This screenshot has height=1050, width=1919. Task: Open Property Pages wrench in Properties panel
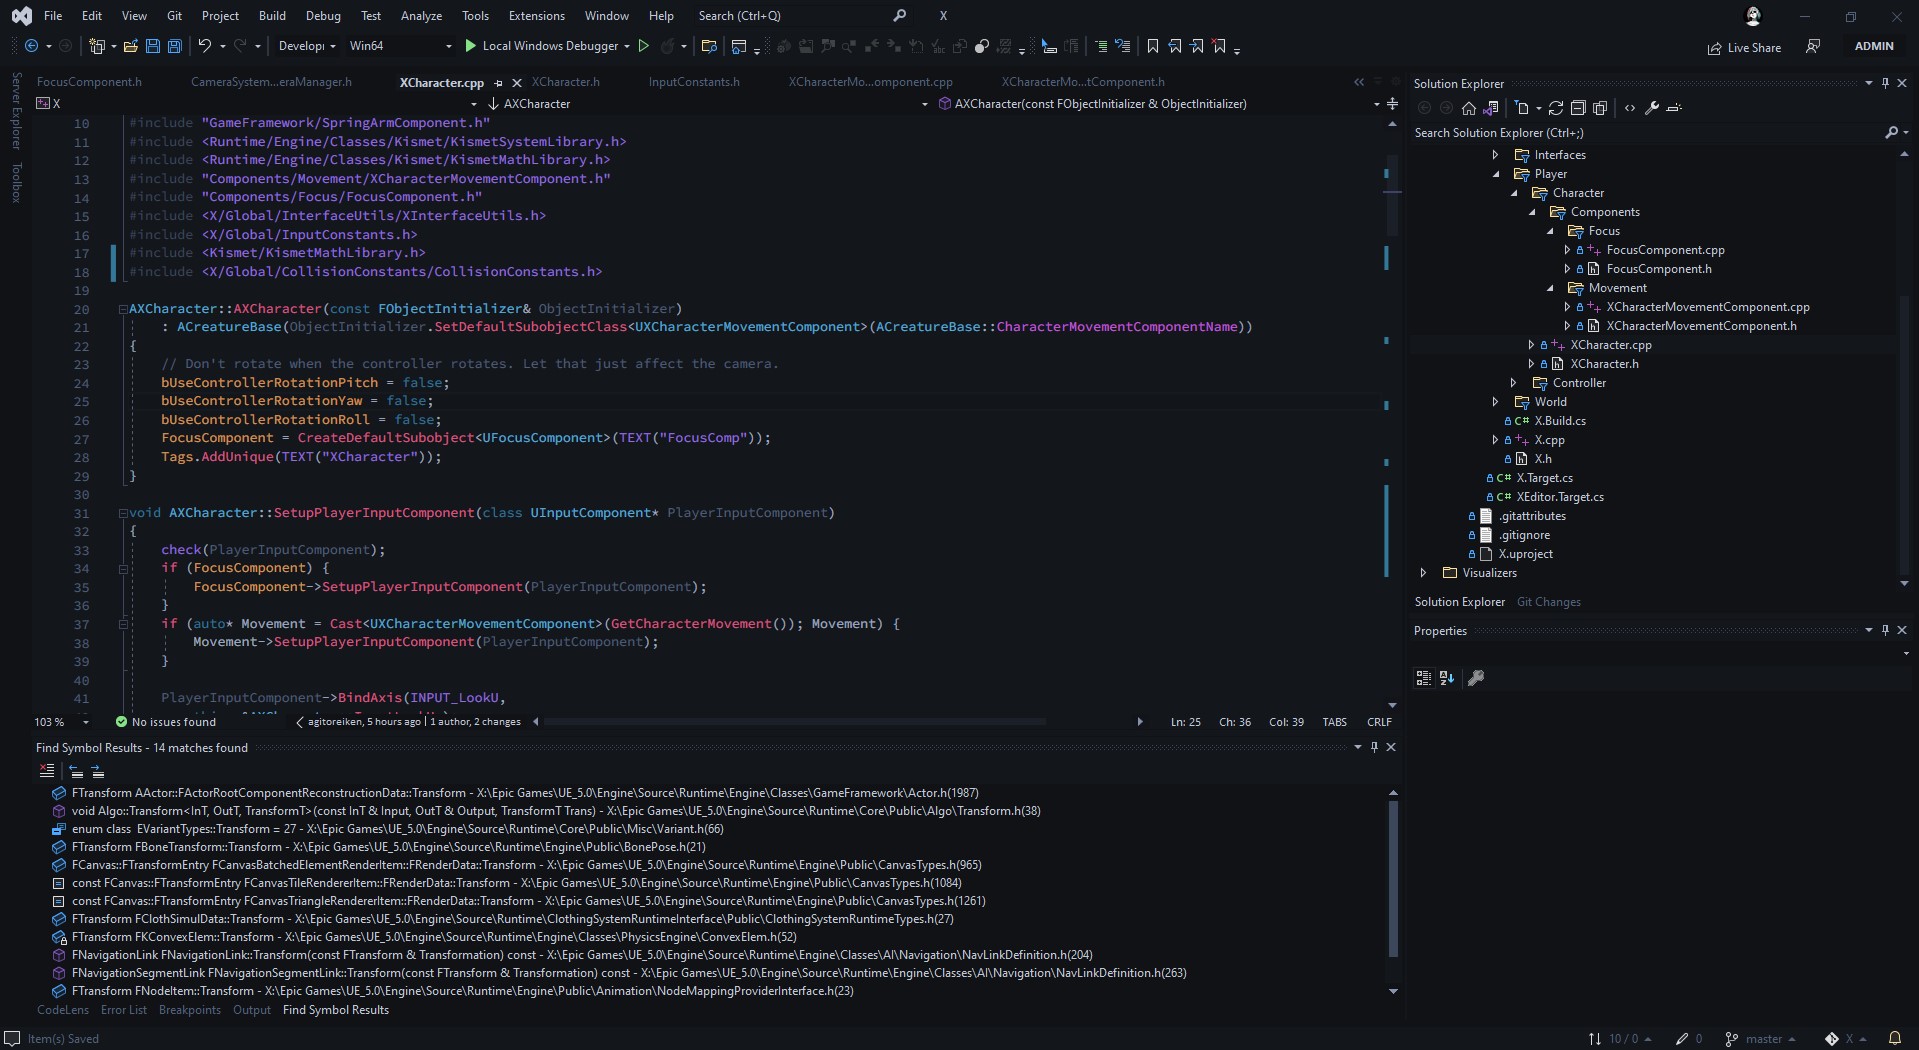[1476, 678]
